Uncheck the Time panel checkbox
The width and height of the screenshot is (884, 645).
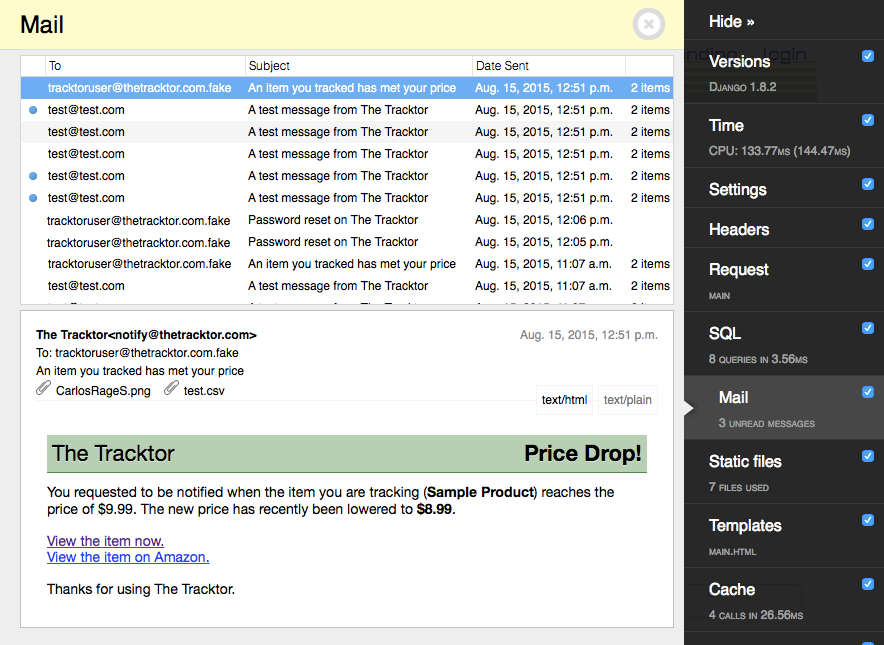click(x=868, y=120)
